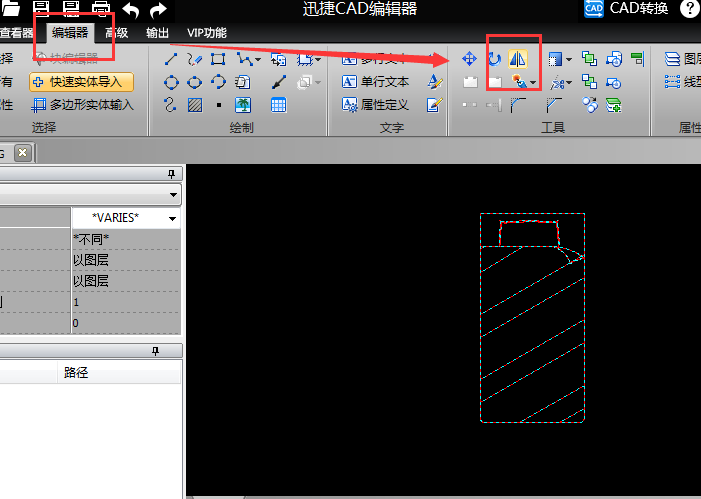The image size is (701, 499).
Task: Open the *VARIES* color dropdown
Action: pos(172,218)
